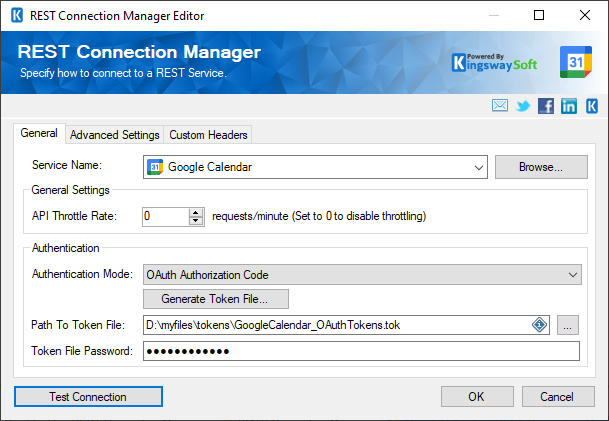
Task: Click the Google Calendar logo in the banner
Action: (576, 62)
